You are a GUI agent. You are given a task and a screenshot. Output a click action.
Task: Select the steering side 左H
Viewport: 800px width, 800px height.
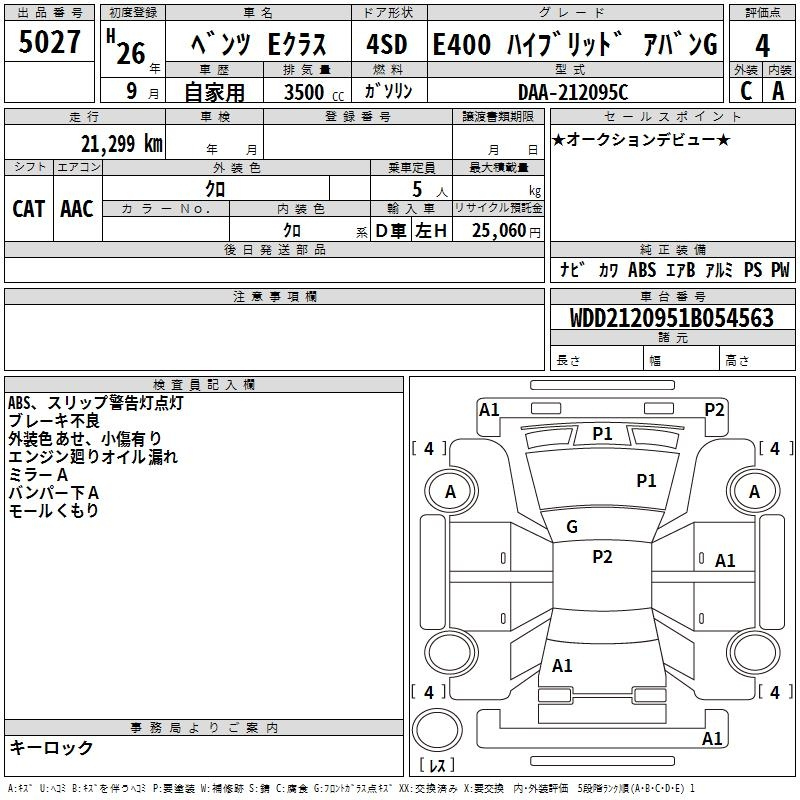click(431, 231)
